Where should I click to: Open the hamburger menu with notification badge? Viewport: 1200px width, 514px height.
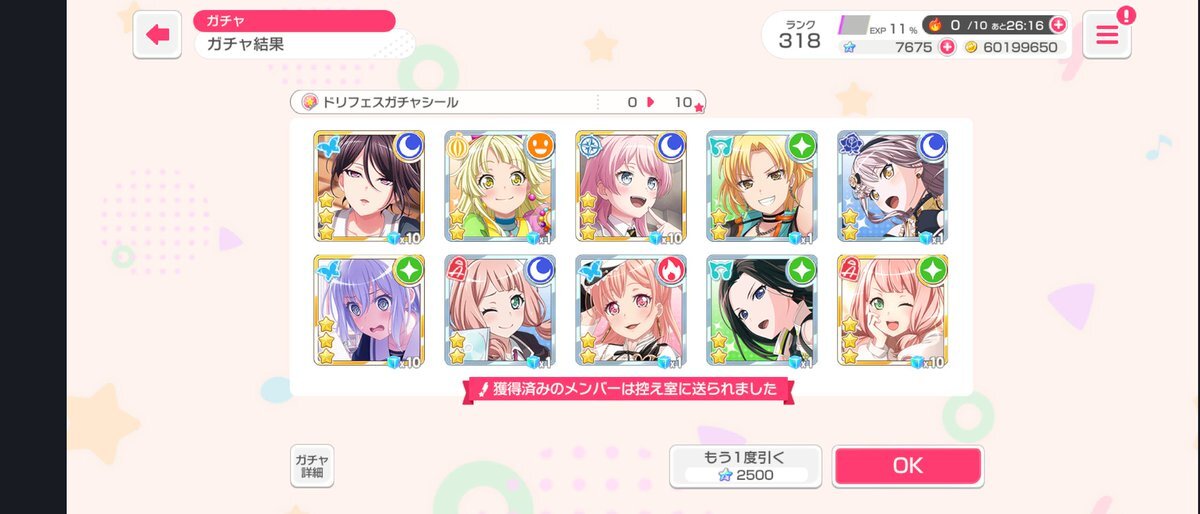pos(1107,35)
